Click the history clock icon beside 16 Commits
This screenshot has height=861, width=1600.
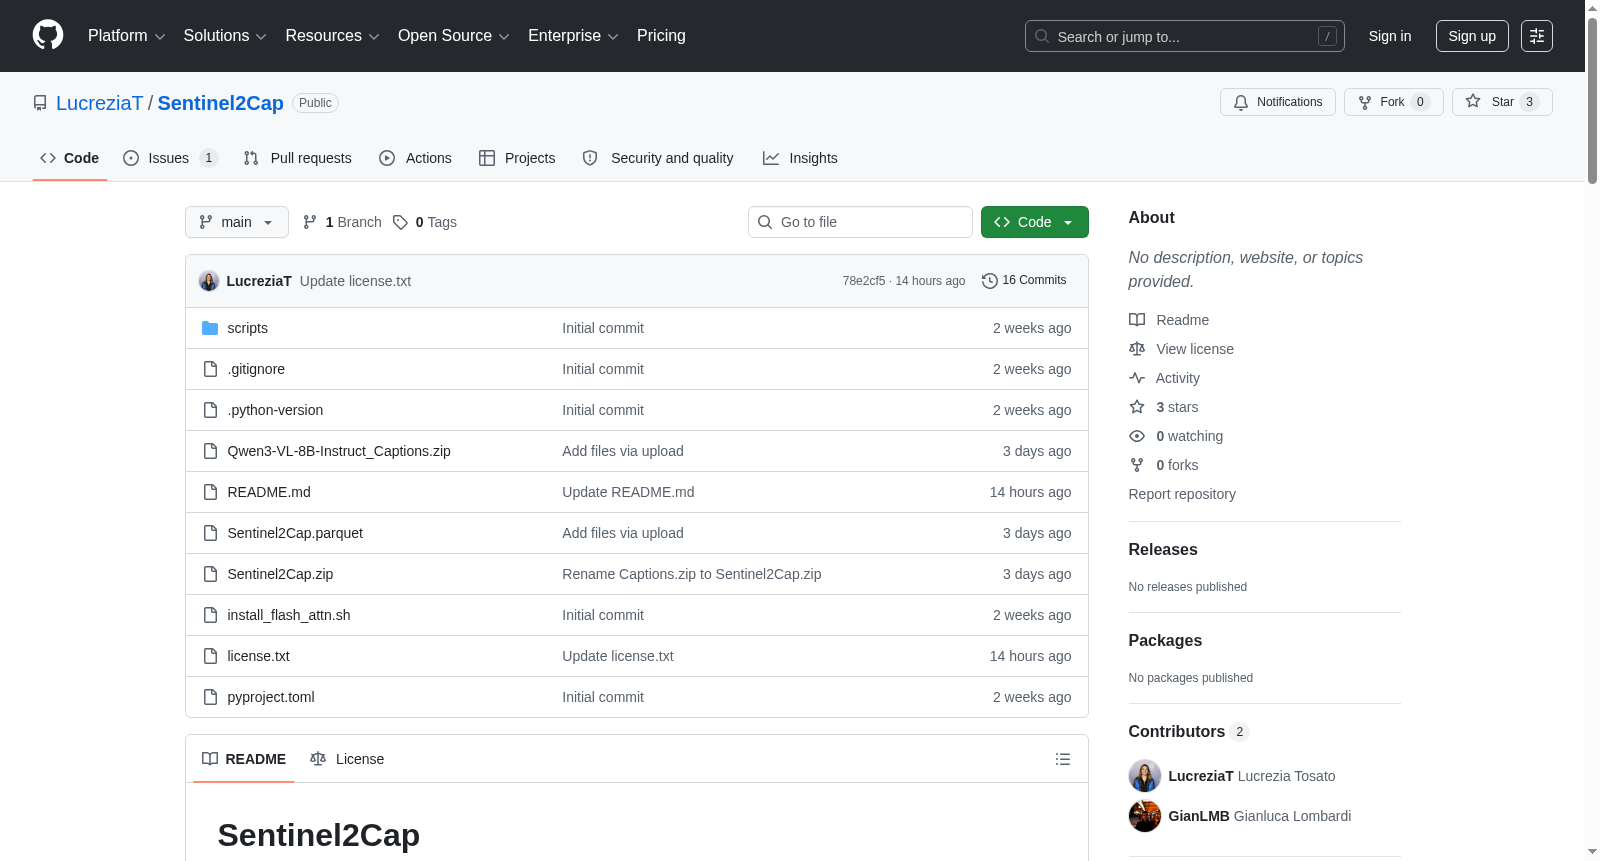[x=990, y=281]
